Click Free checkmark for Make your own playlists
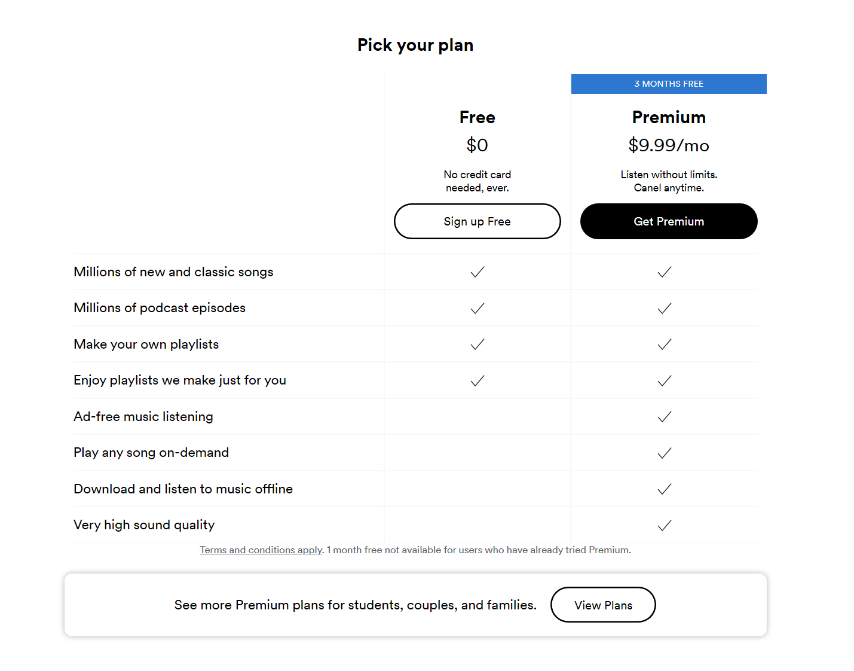 477,344
